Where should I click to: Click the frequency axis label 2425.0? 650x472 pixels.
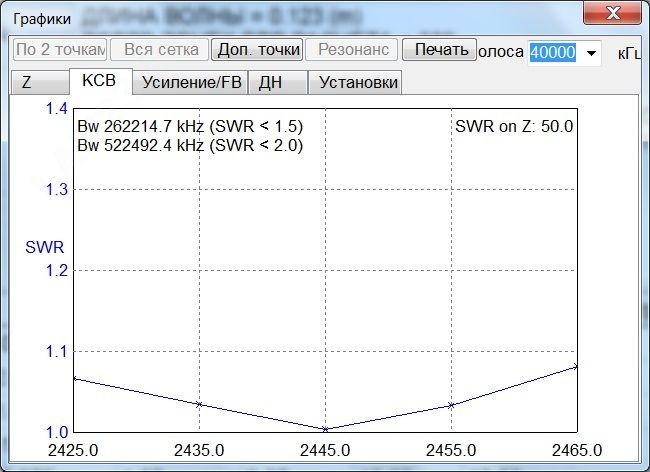tap(73, 450)
